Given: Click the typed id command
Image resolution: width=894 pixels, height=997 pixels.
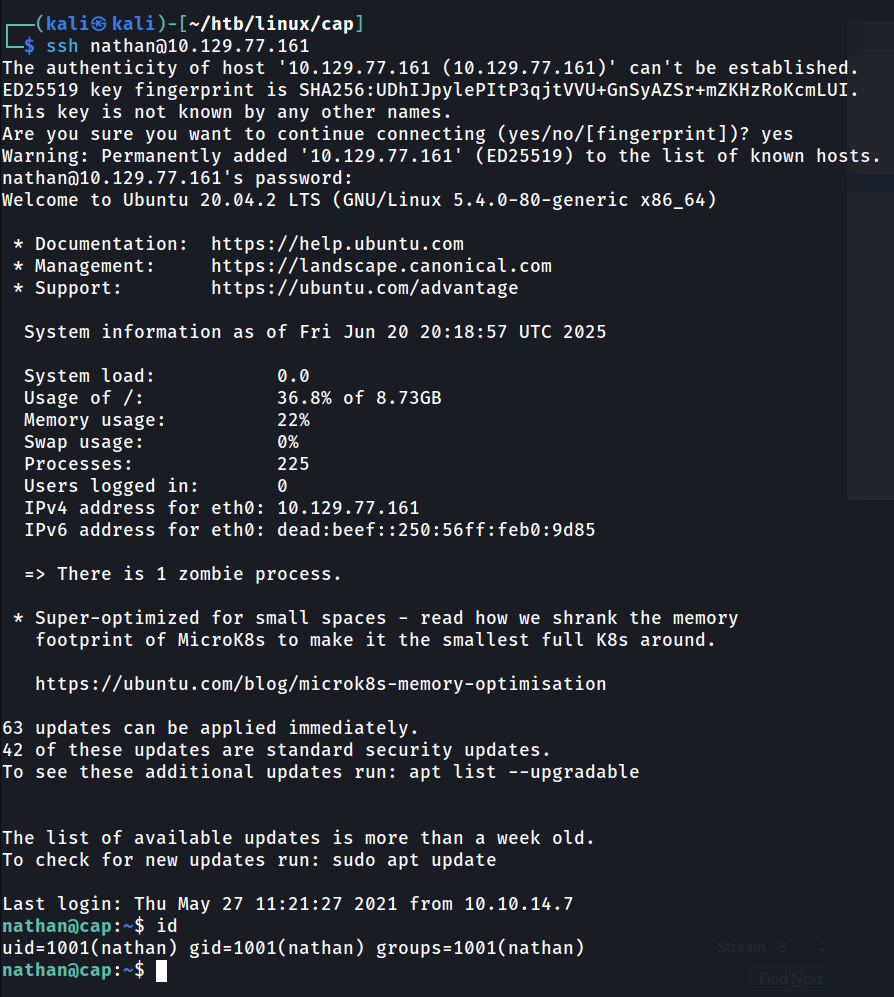Looking at the screenshot, I should [x=167, y=926].
